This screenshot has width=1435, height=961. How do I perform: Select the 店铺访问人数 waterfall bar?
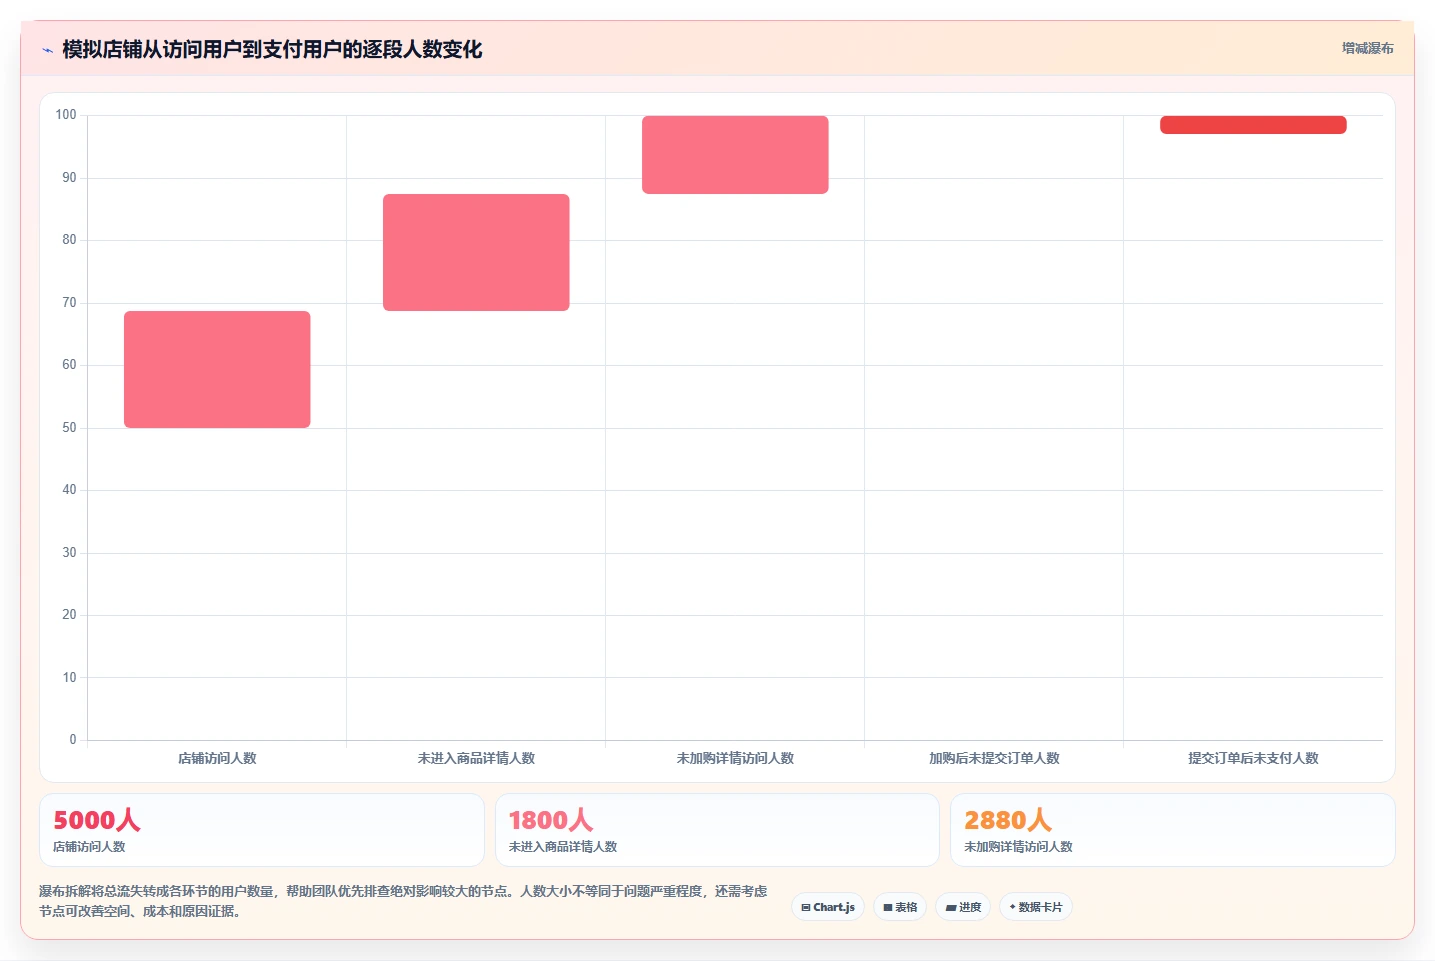pos(217,369)
